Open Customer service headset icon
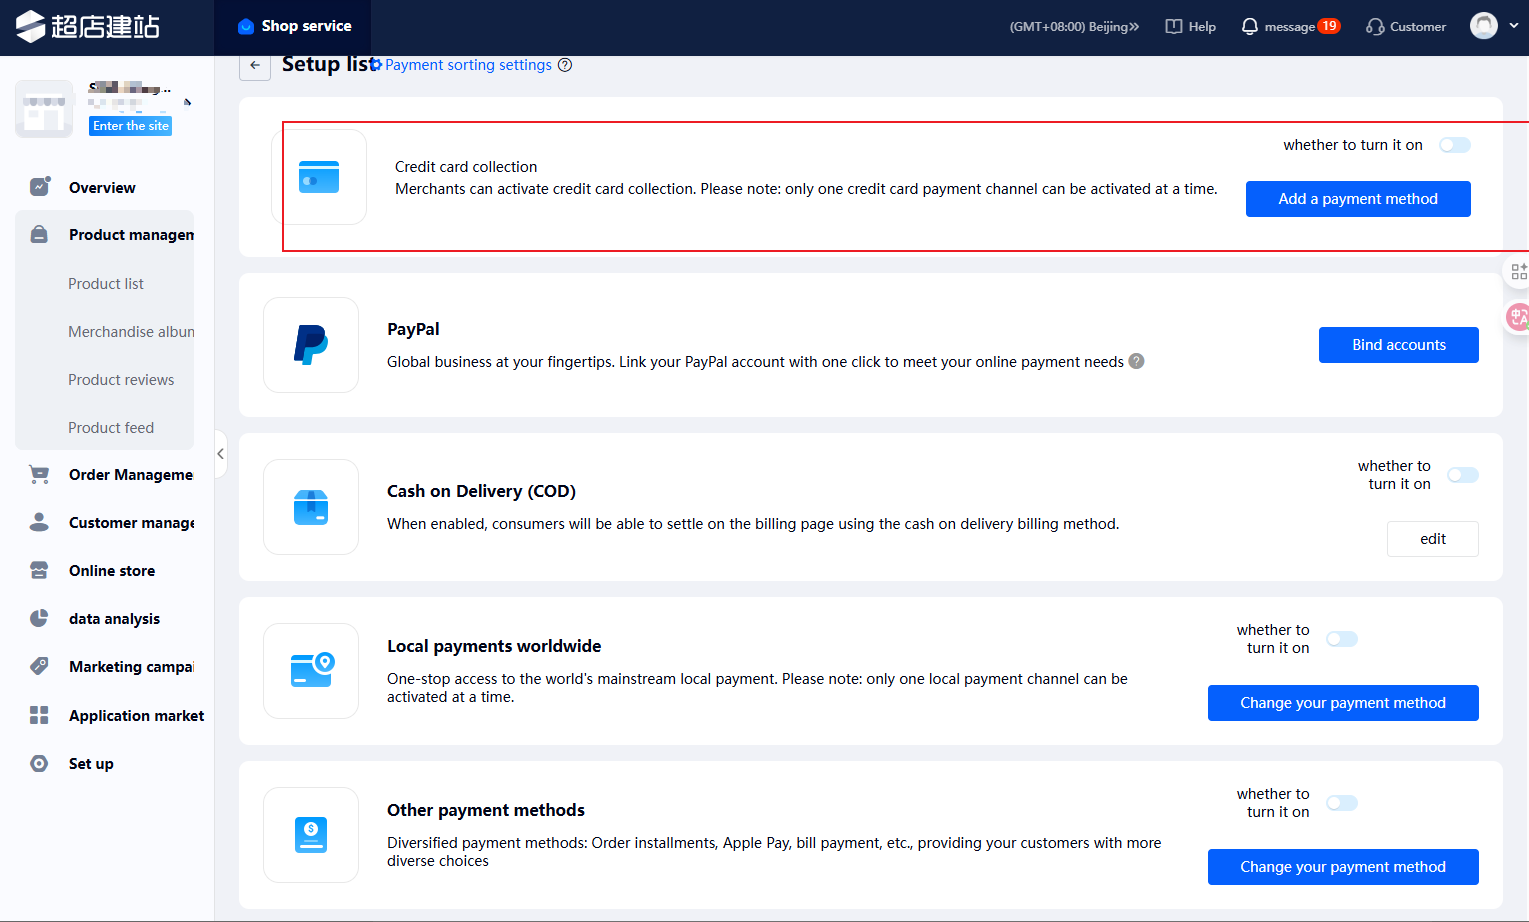Screen dimensions: 1529x922 coord(1375,26)
